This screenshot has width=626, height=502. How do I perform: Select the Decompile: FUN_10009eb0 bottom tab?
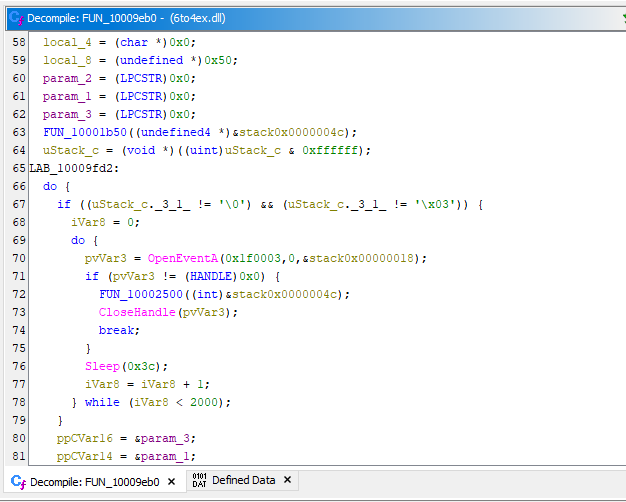tap(94, 482)
